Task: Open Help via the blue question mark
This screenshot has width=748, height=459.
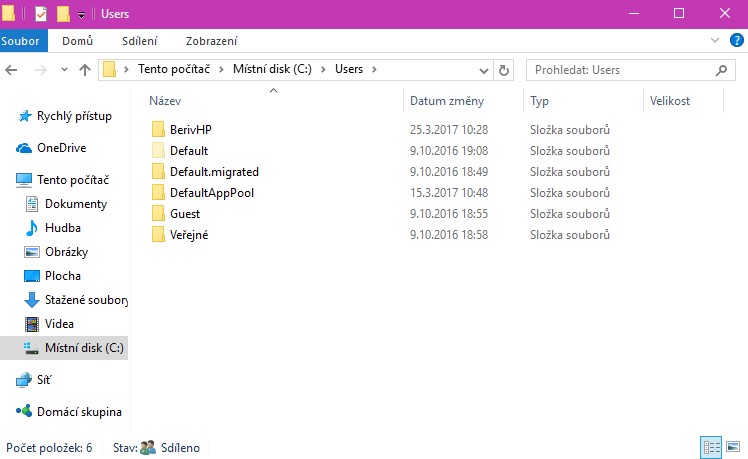Action: click(737, 40)
